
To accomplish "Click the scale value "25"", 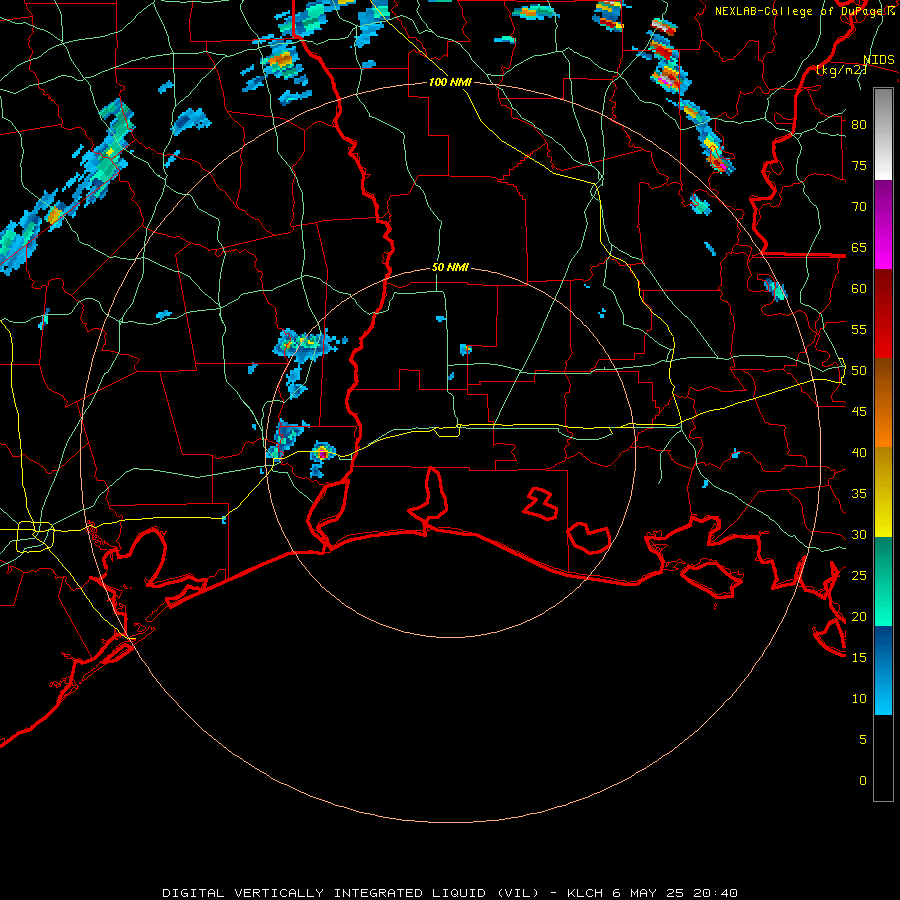I will pos(859,576).
